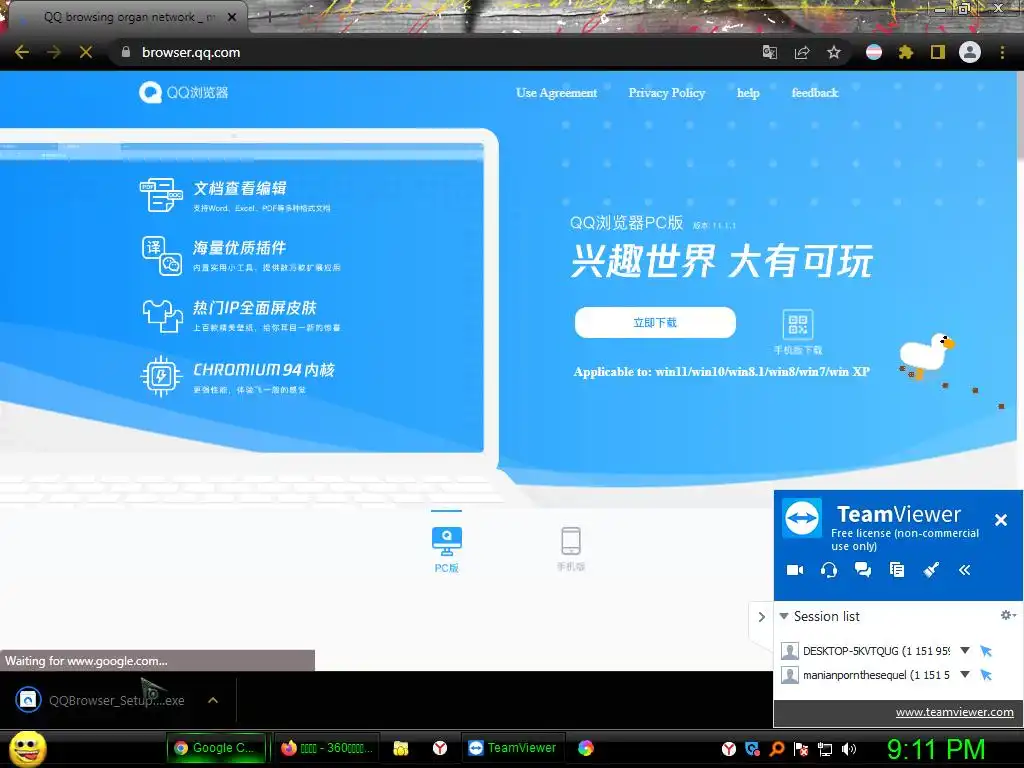Open the help link
Viewport: 1024px width, 768px height.
click(x=748, y=93)
